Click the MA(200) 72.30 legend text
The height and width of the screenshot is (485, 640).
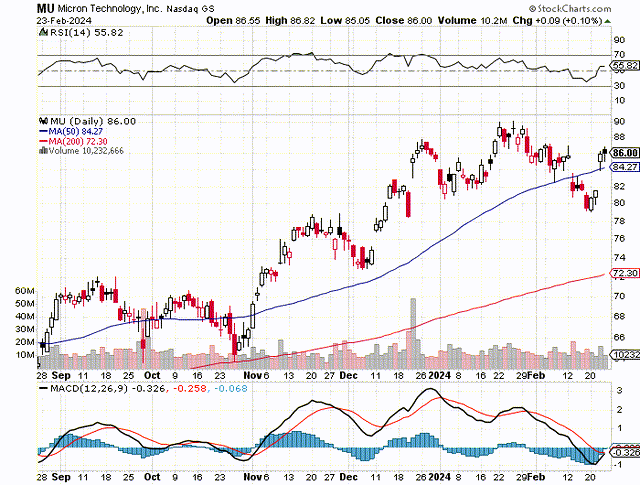(x=78, y=141)
